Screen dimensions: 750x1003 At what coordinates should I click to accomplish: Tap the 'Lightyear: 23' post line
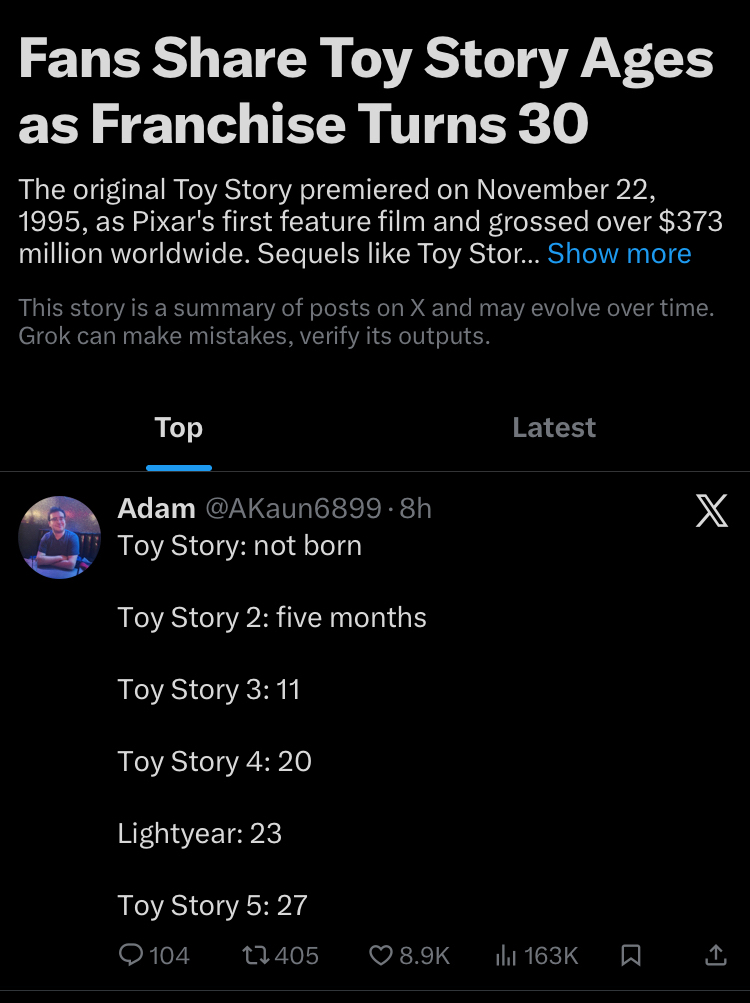pos(200,834)
